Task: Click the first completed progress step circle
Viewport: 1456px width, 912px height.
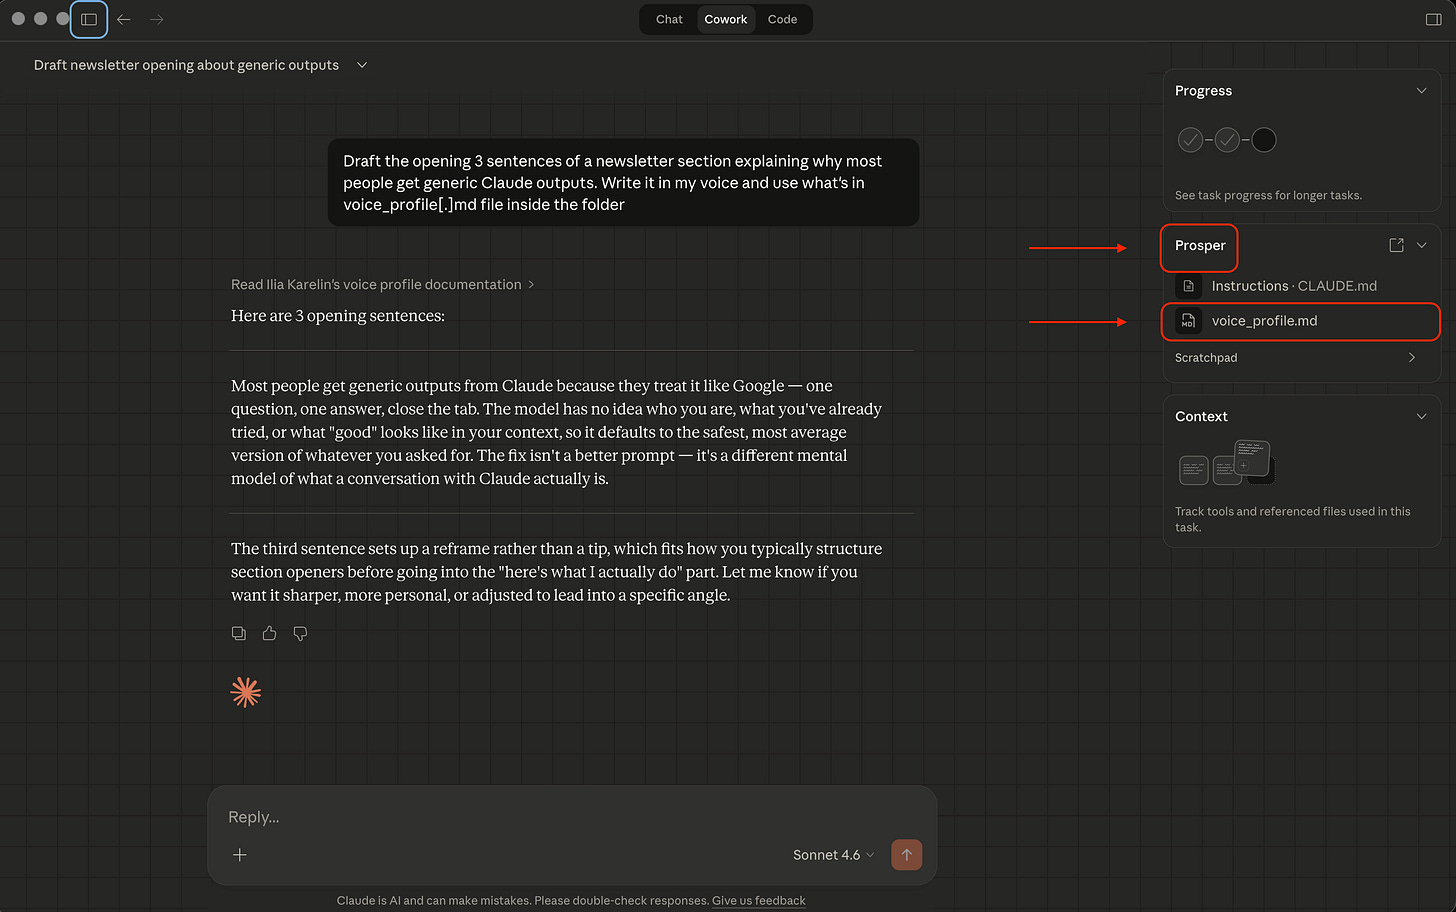Action: click(1190, 140)
